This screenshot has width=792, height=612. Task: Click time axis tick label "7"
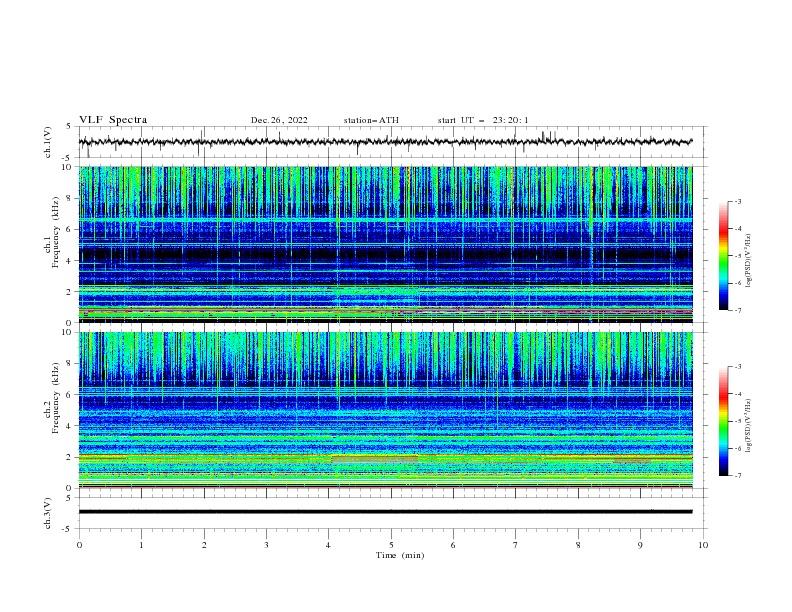click(516, 545)
